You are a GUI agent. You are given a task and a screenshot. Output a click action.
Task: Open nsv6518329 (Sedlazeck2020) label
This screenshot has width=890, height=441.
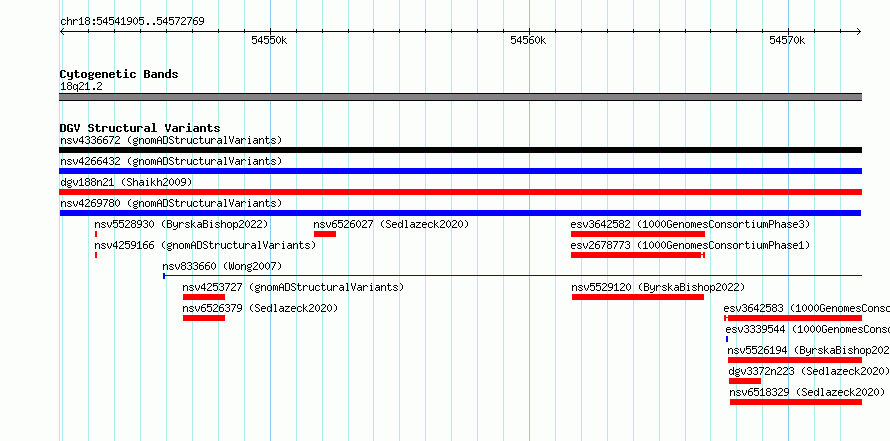[807, 392]
